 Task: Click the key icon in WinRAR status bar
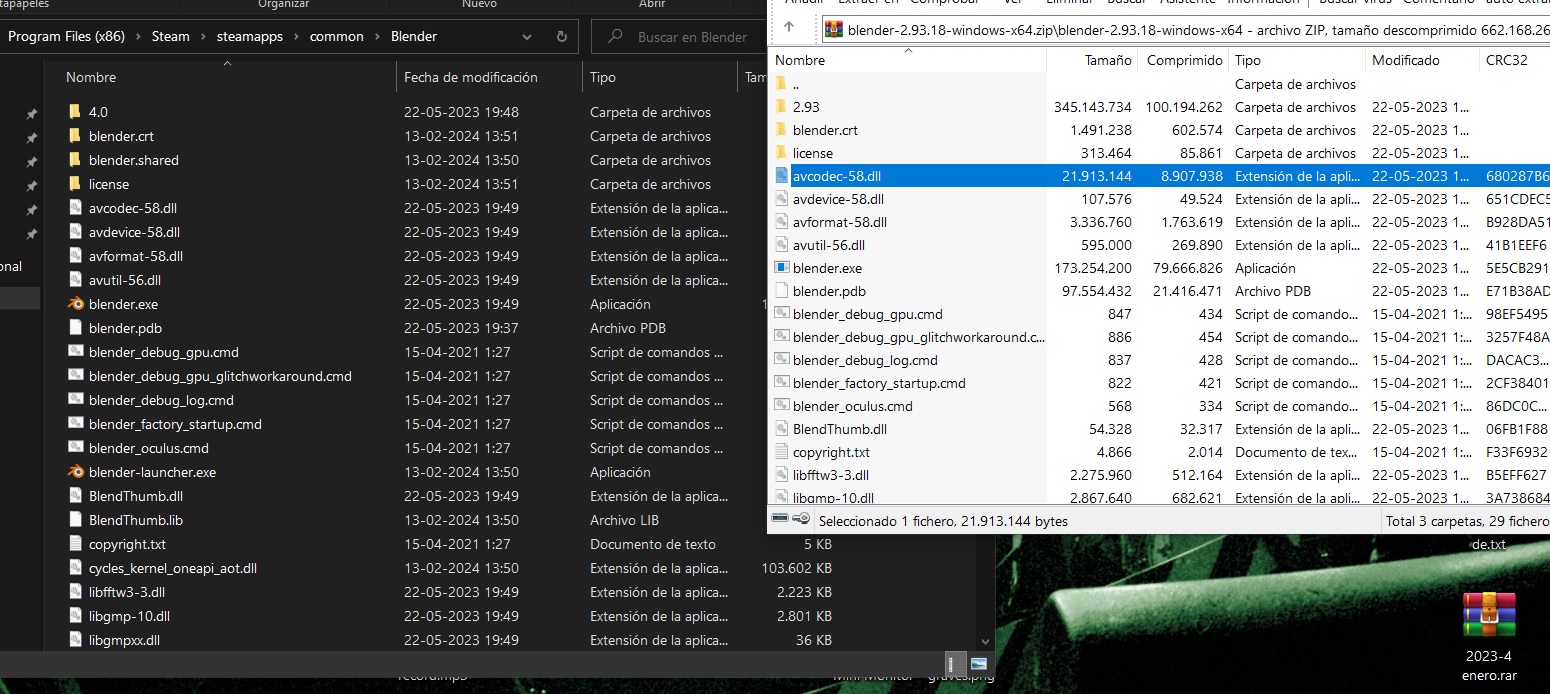click(801, 519)
